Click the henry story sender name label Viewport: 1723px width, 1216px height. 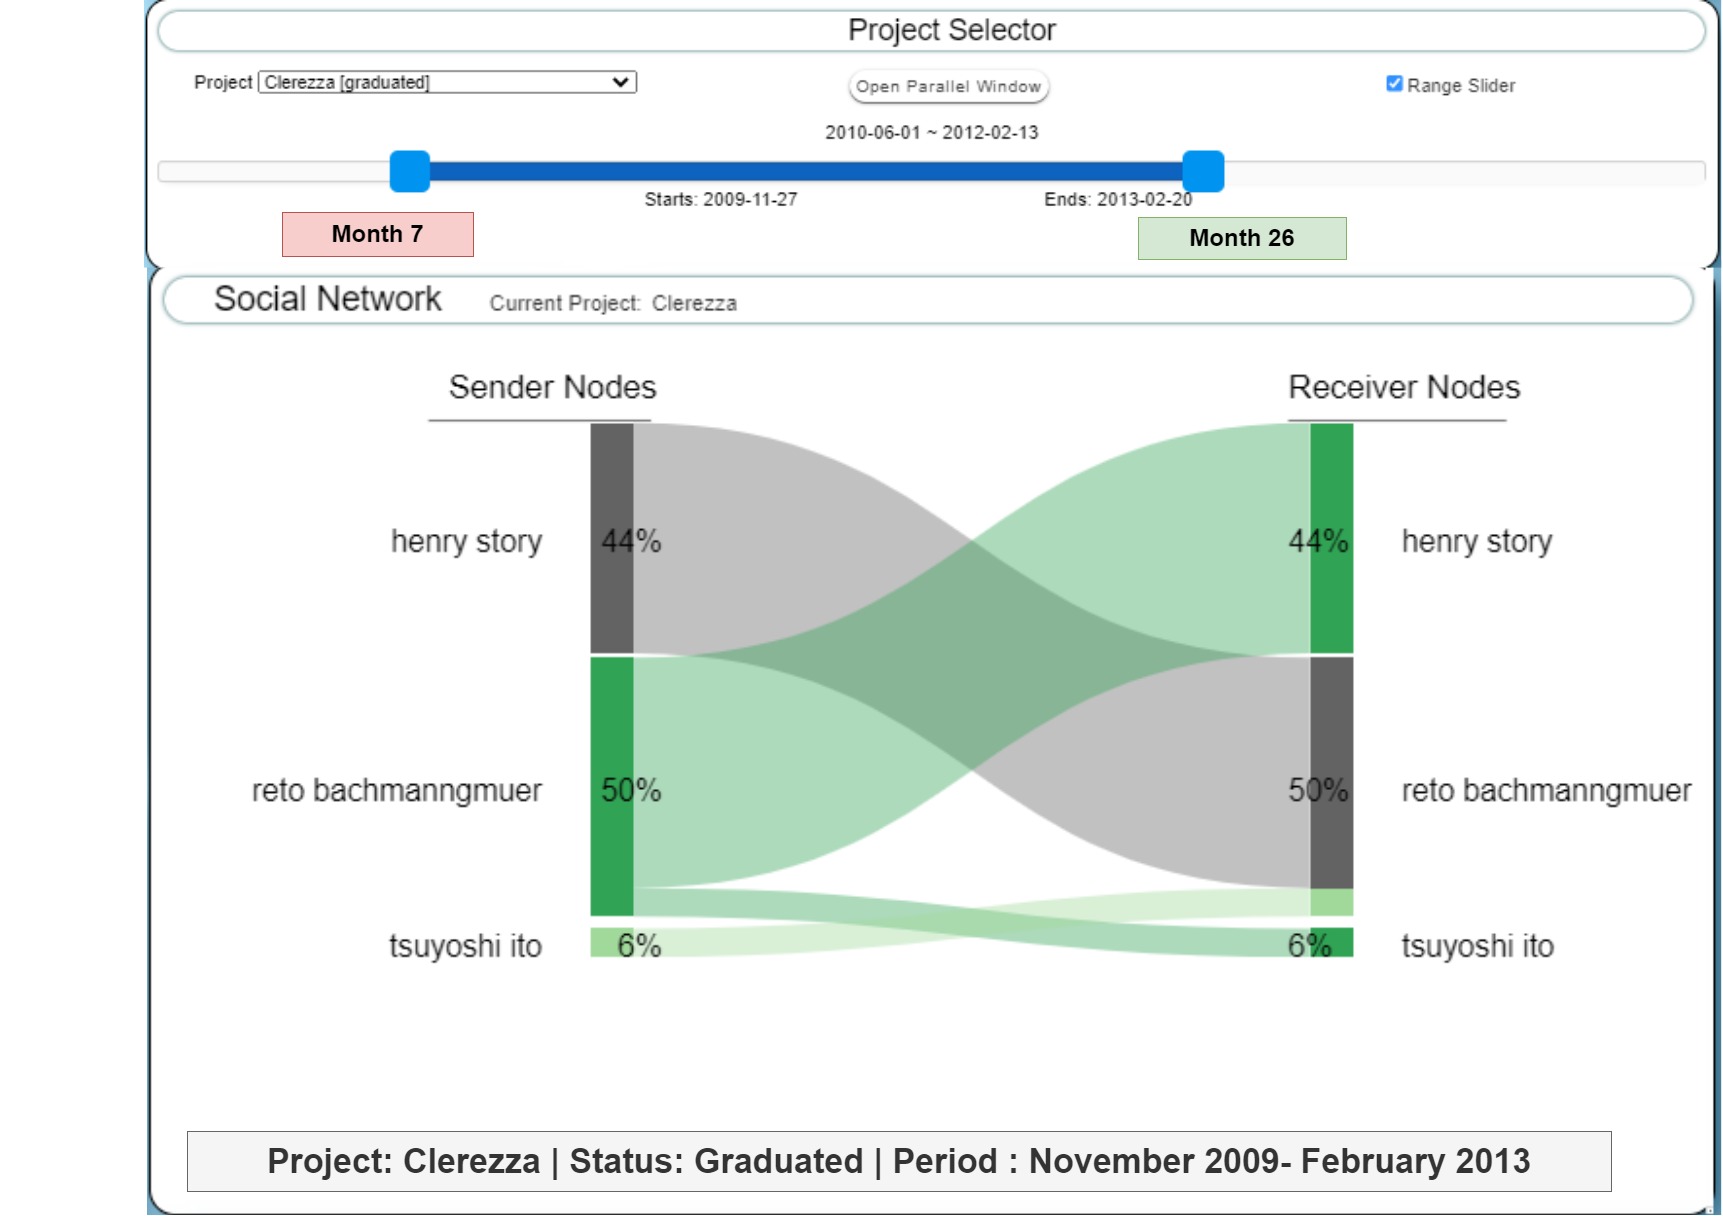pyautogui.click(x=466, y=541)
